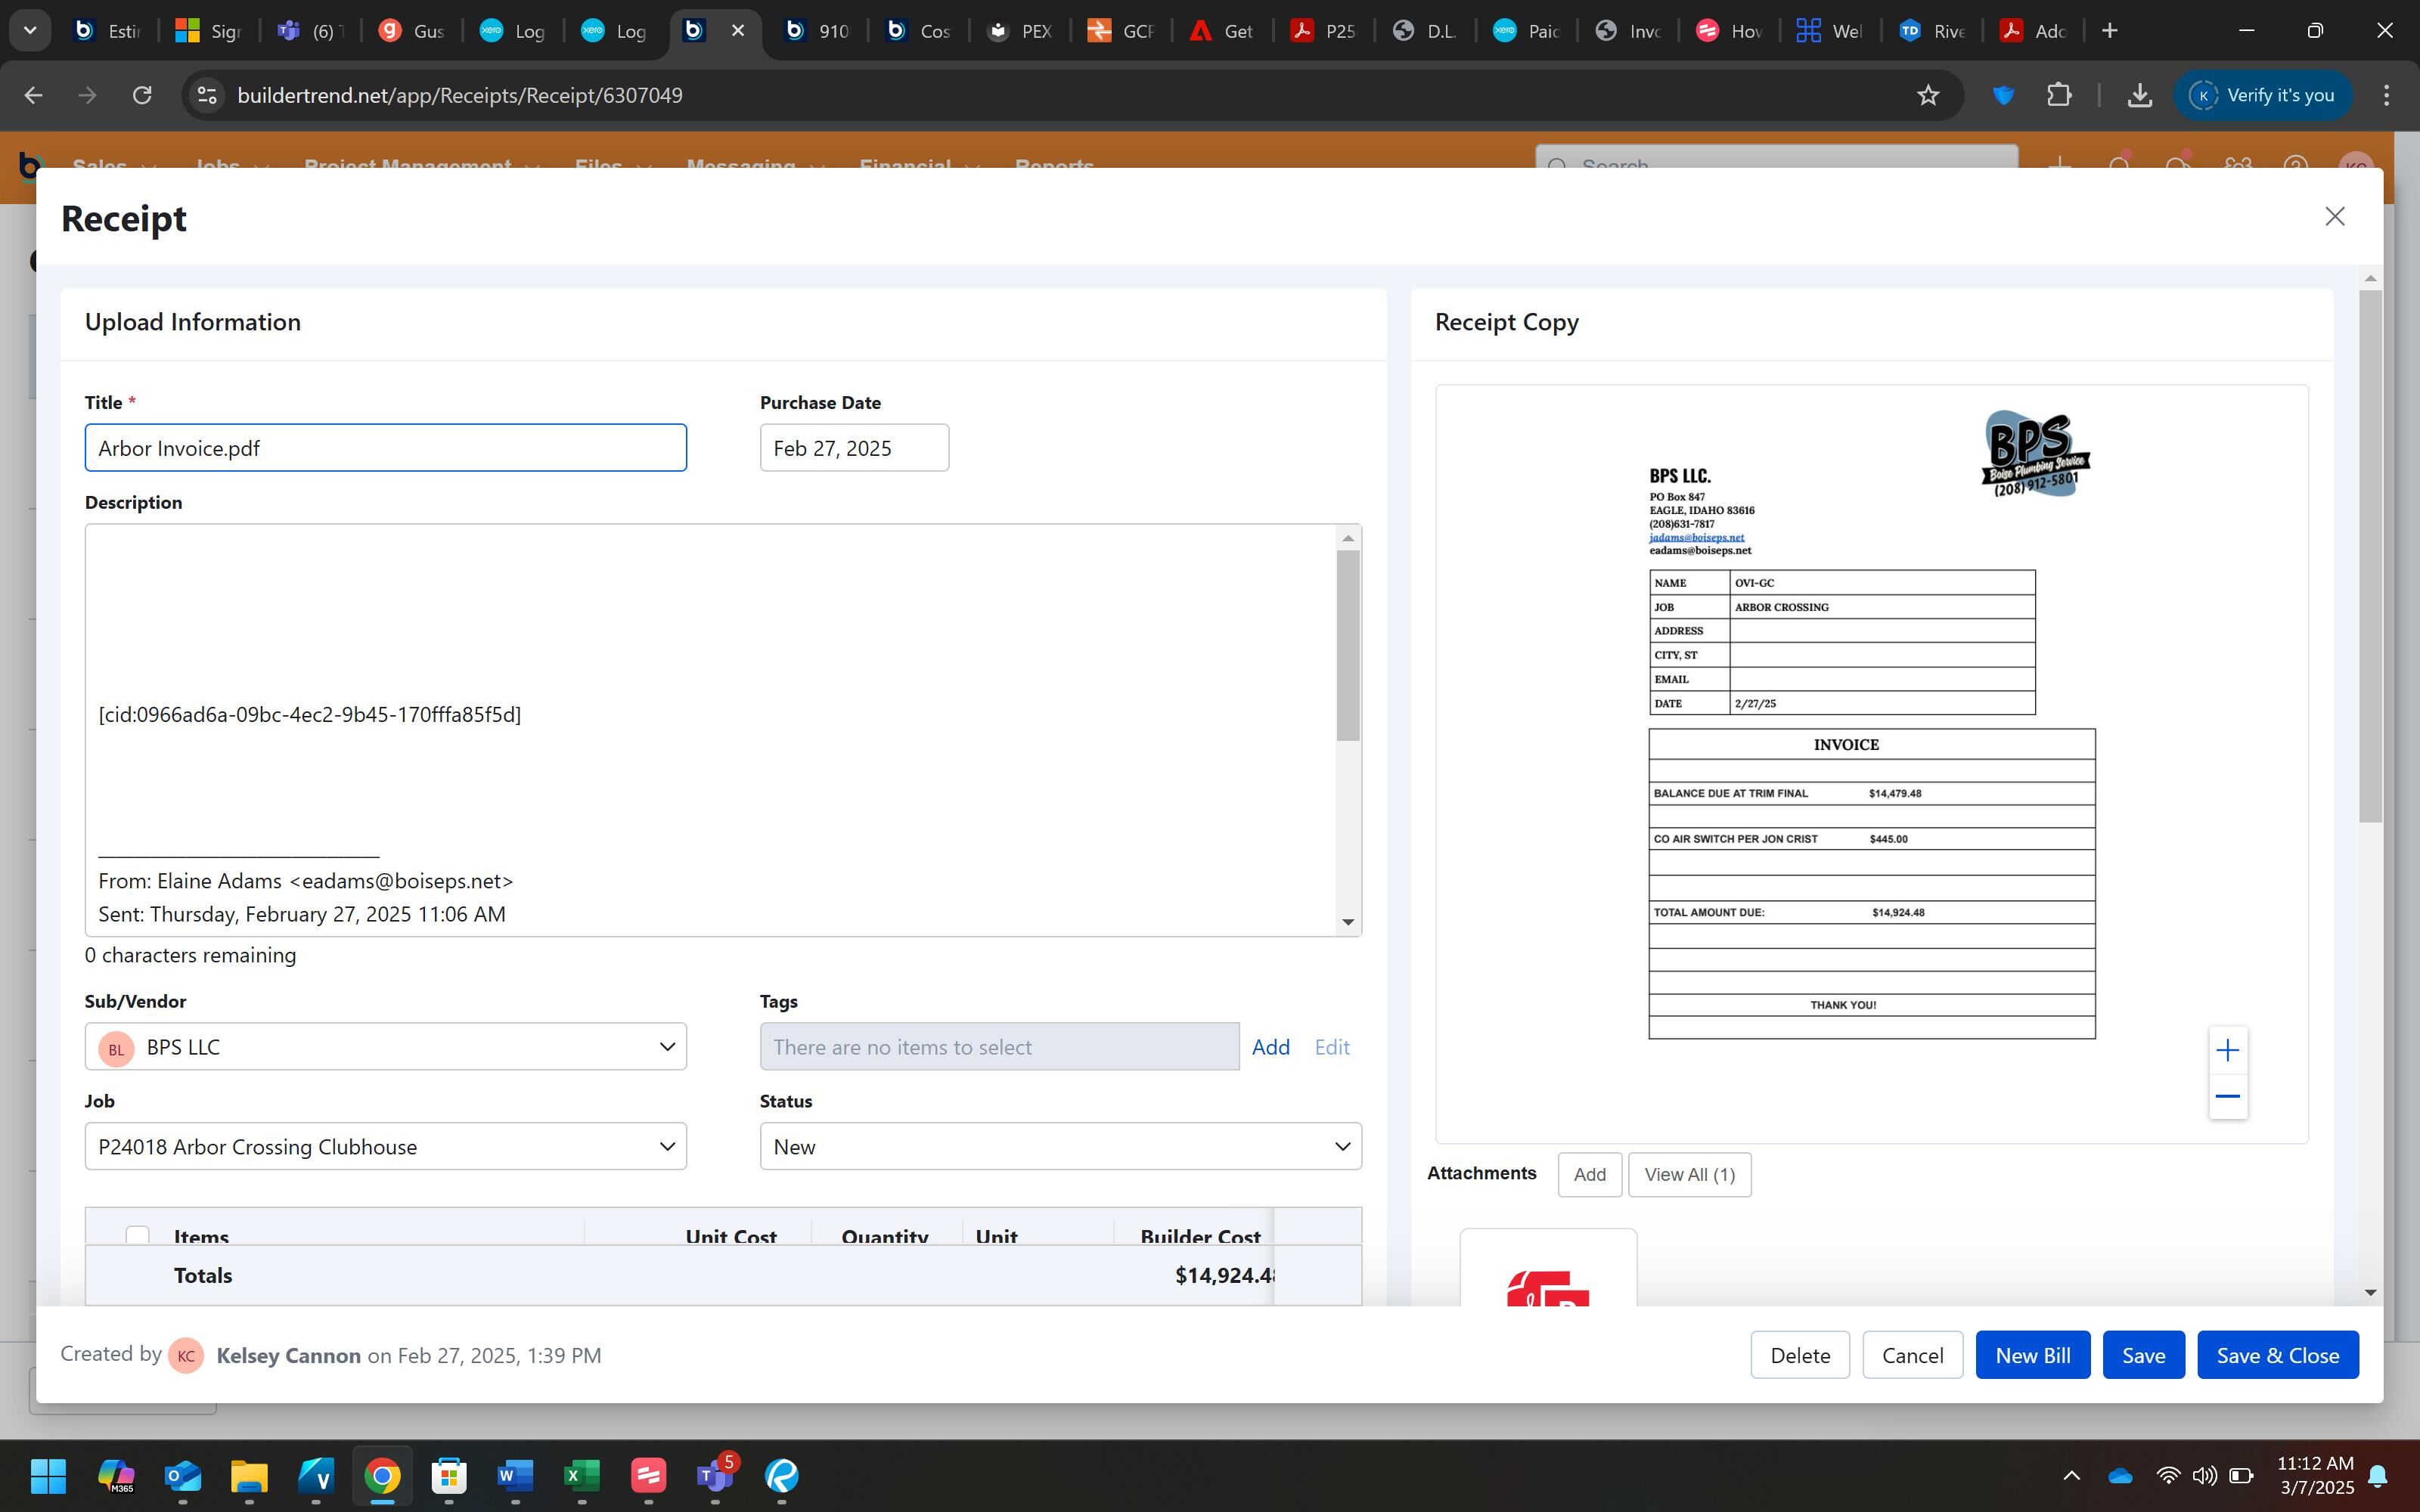Close the Receipt dialog with the X icon

tap(2334, 217)
